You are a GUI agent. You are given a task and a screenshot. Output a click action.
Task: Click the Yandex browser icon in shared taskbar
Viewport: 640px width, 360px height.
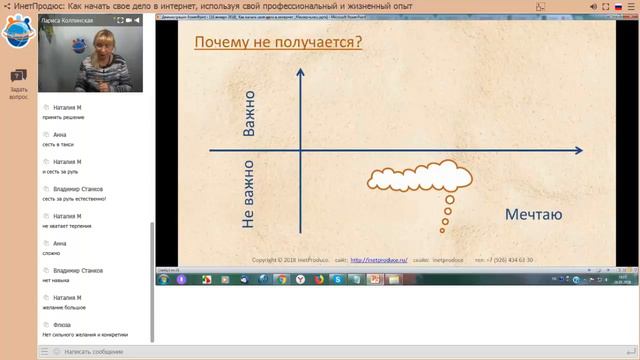tap(300, 279)
